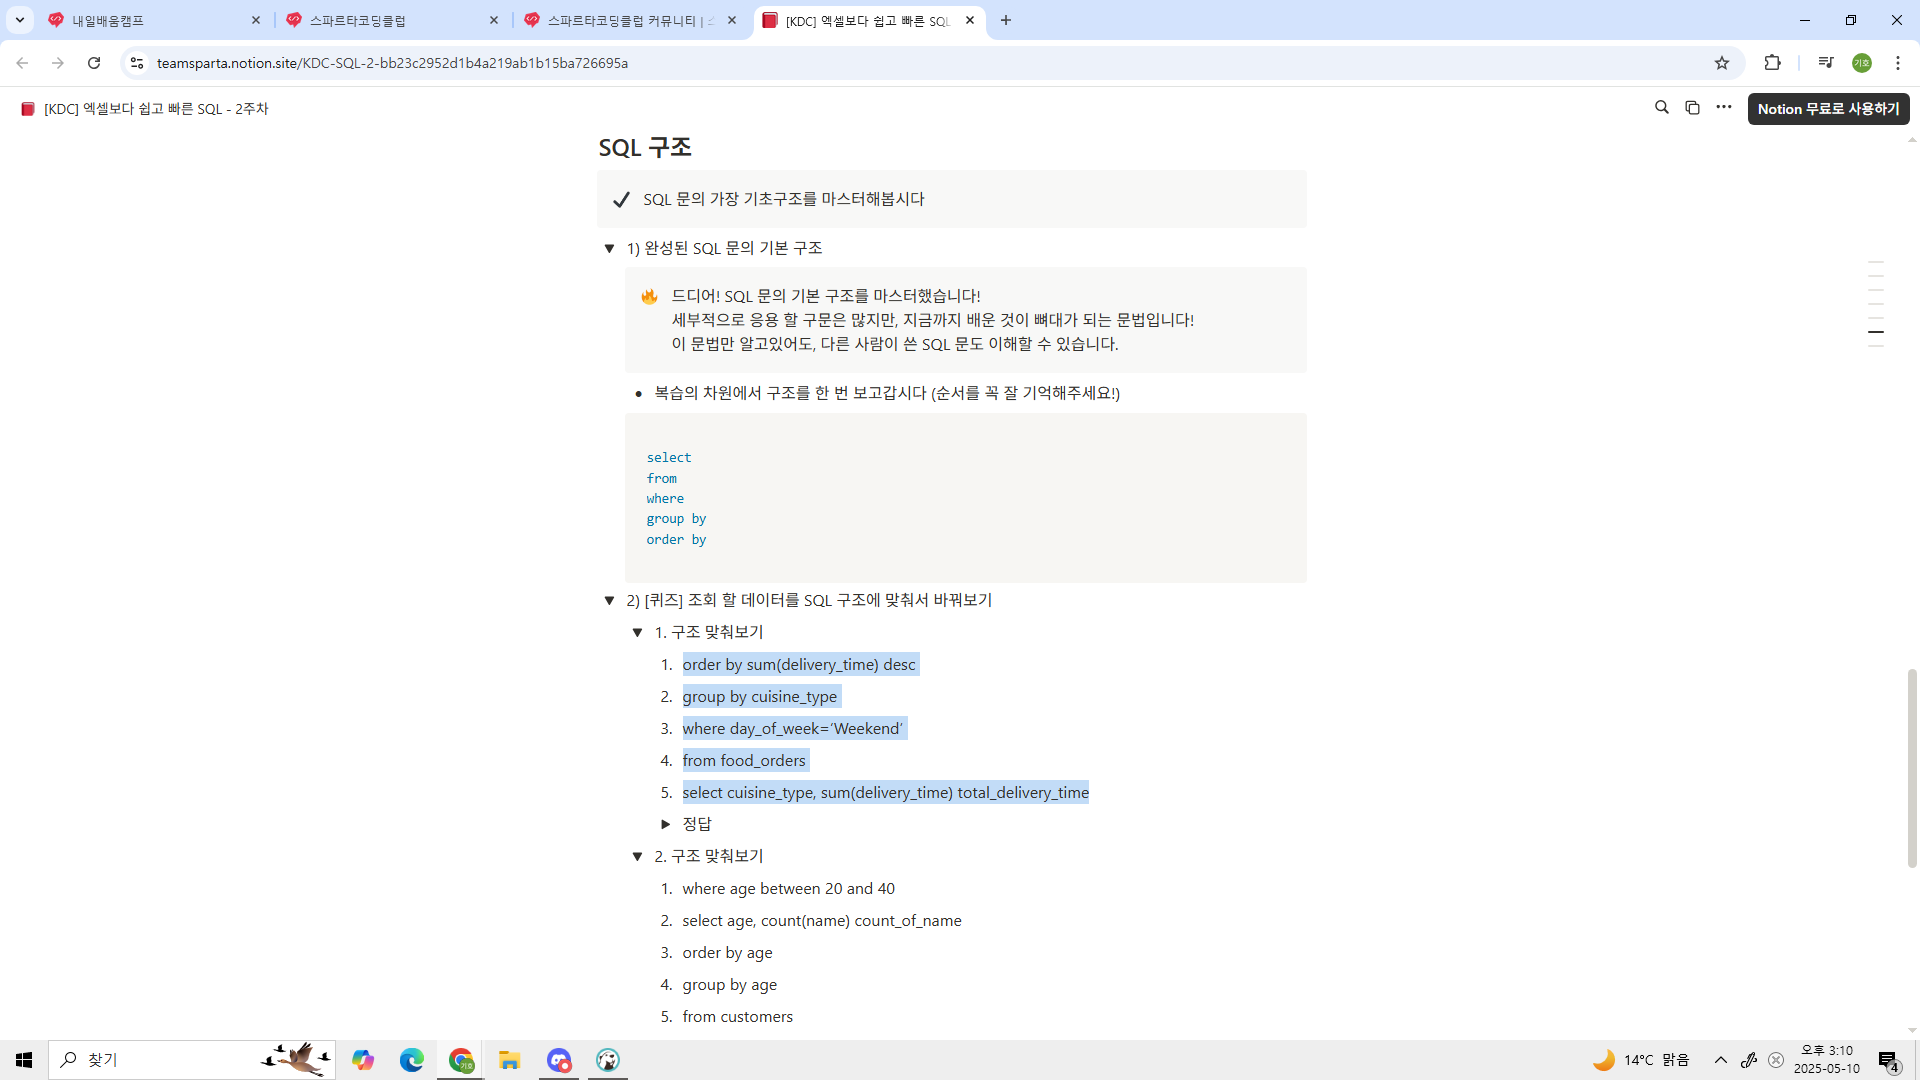Click the 'from food_orders' line
Image resolution: width=1920 pixels, height=1080 pixels.
pyautogui.click(x=744, y=761)
